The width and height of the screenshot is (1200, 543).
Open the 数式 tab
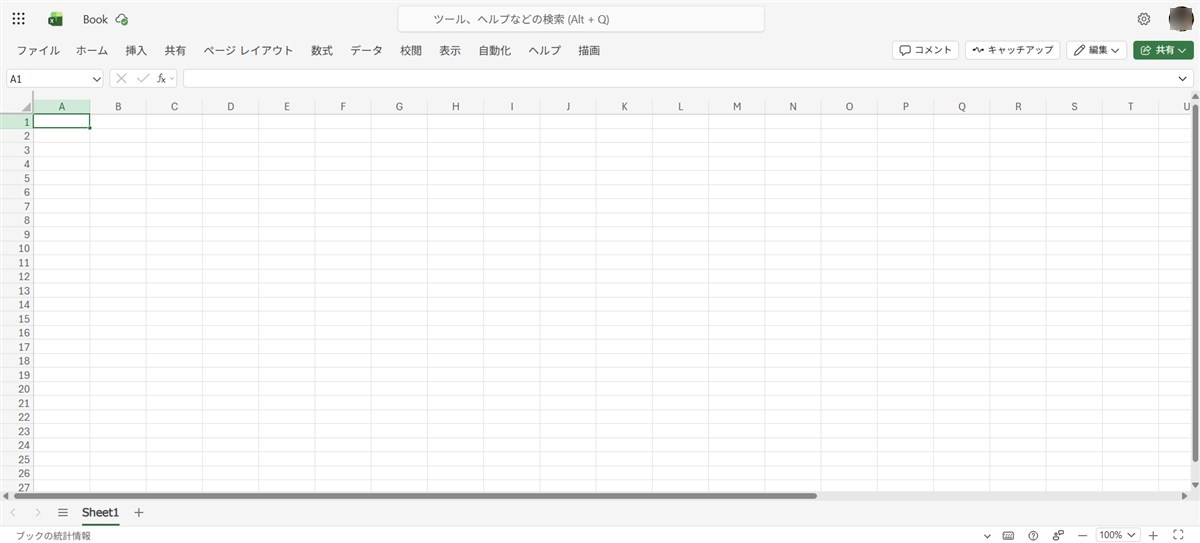pos(322,50)
